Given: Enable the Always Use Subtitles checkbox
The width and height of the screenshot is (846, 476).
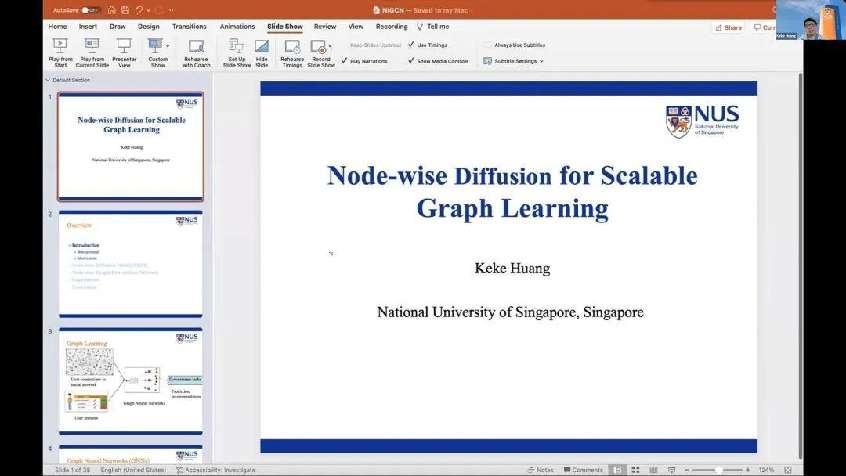Looking at the screenshot, I should (x=488, y=45).
